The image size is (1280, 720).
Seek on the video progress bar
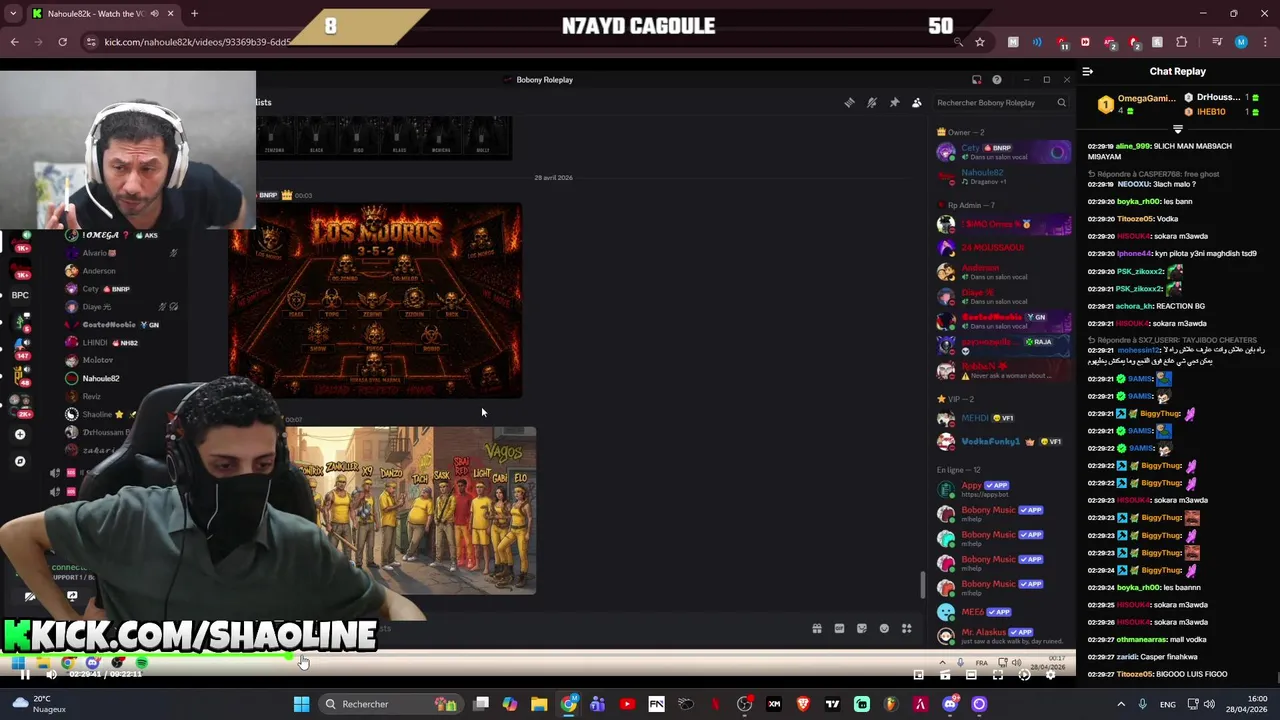[538, 656]
